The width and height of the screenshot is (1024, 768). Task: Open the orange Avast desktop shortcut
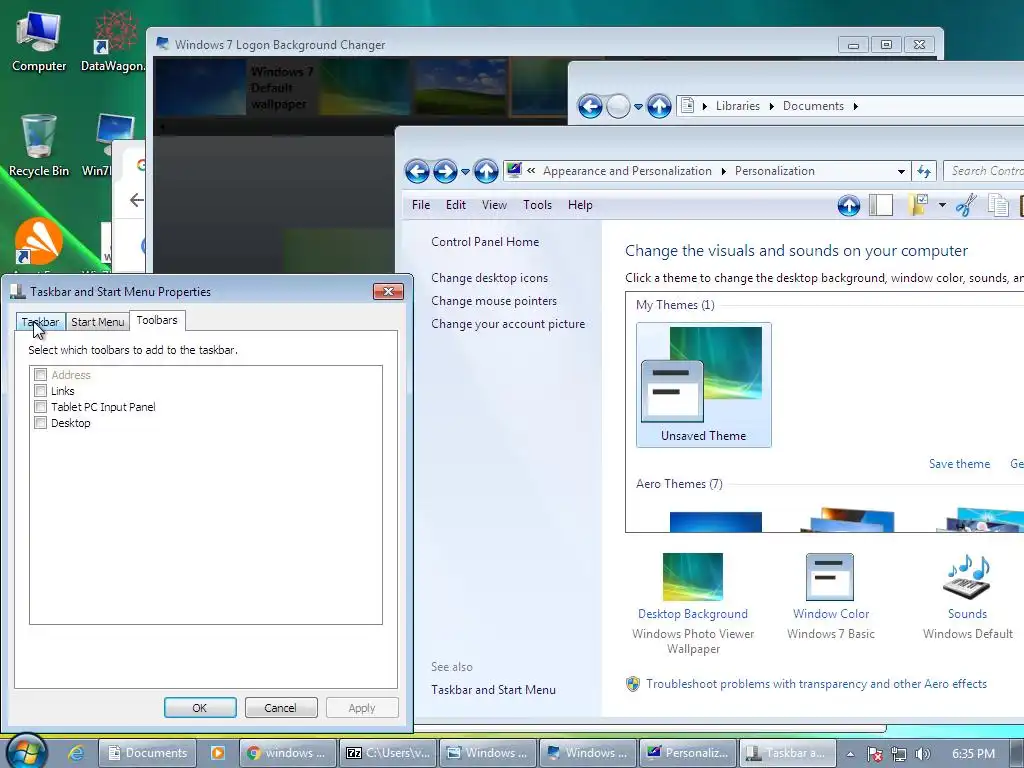pos(39,242)
